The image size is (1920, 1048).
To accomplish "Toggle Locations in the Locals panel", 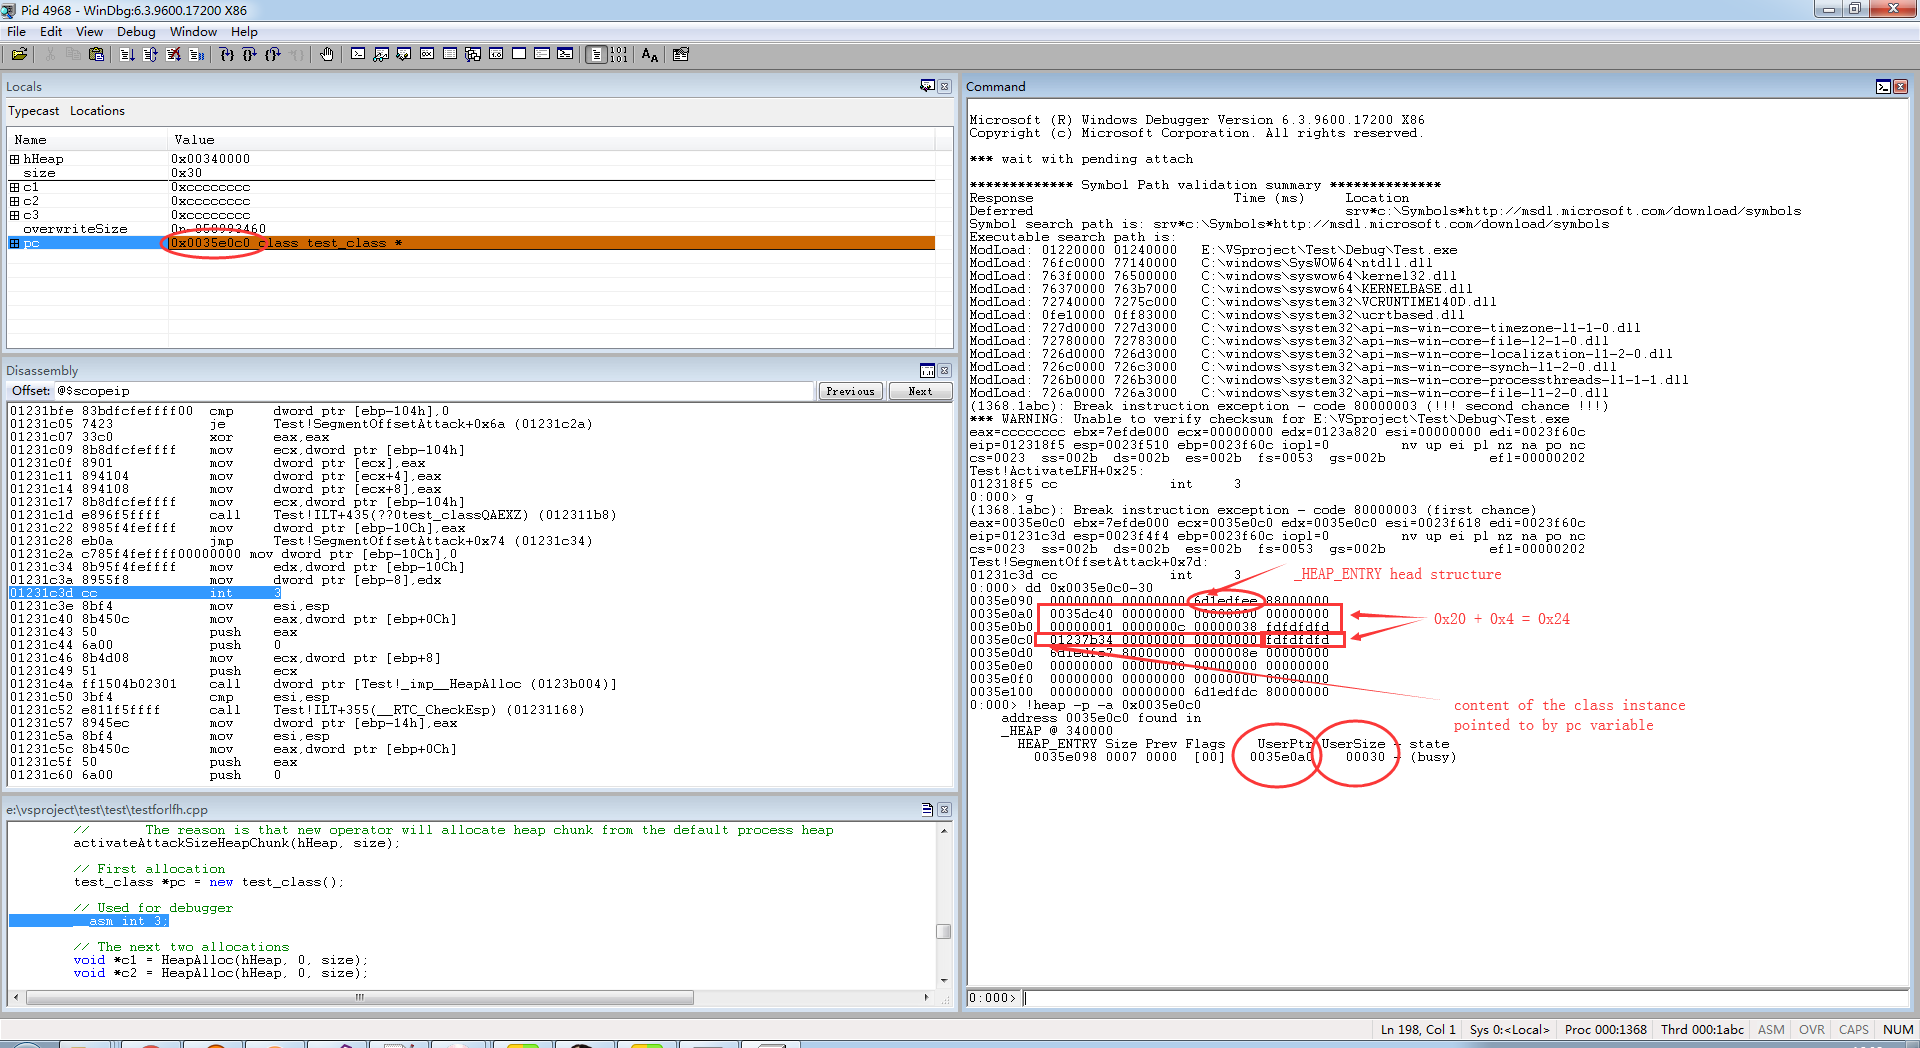I will pos(97,111).
